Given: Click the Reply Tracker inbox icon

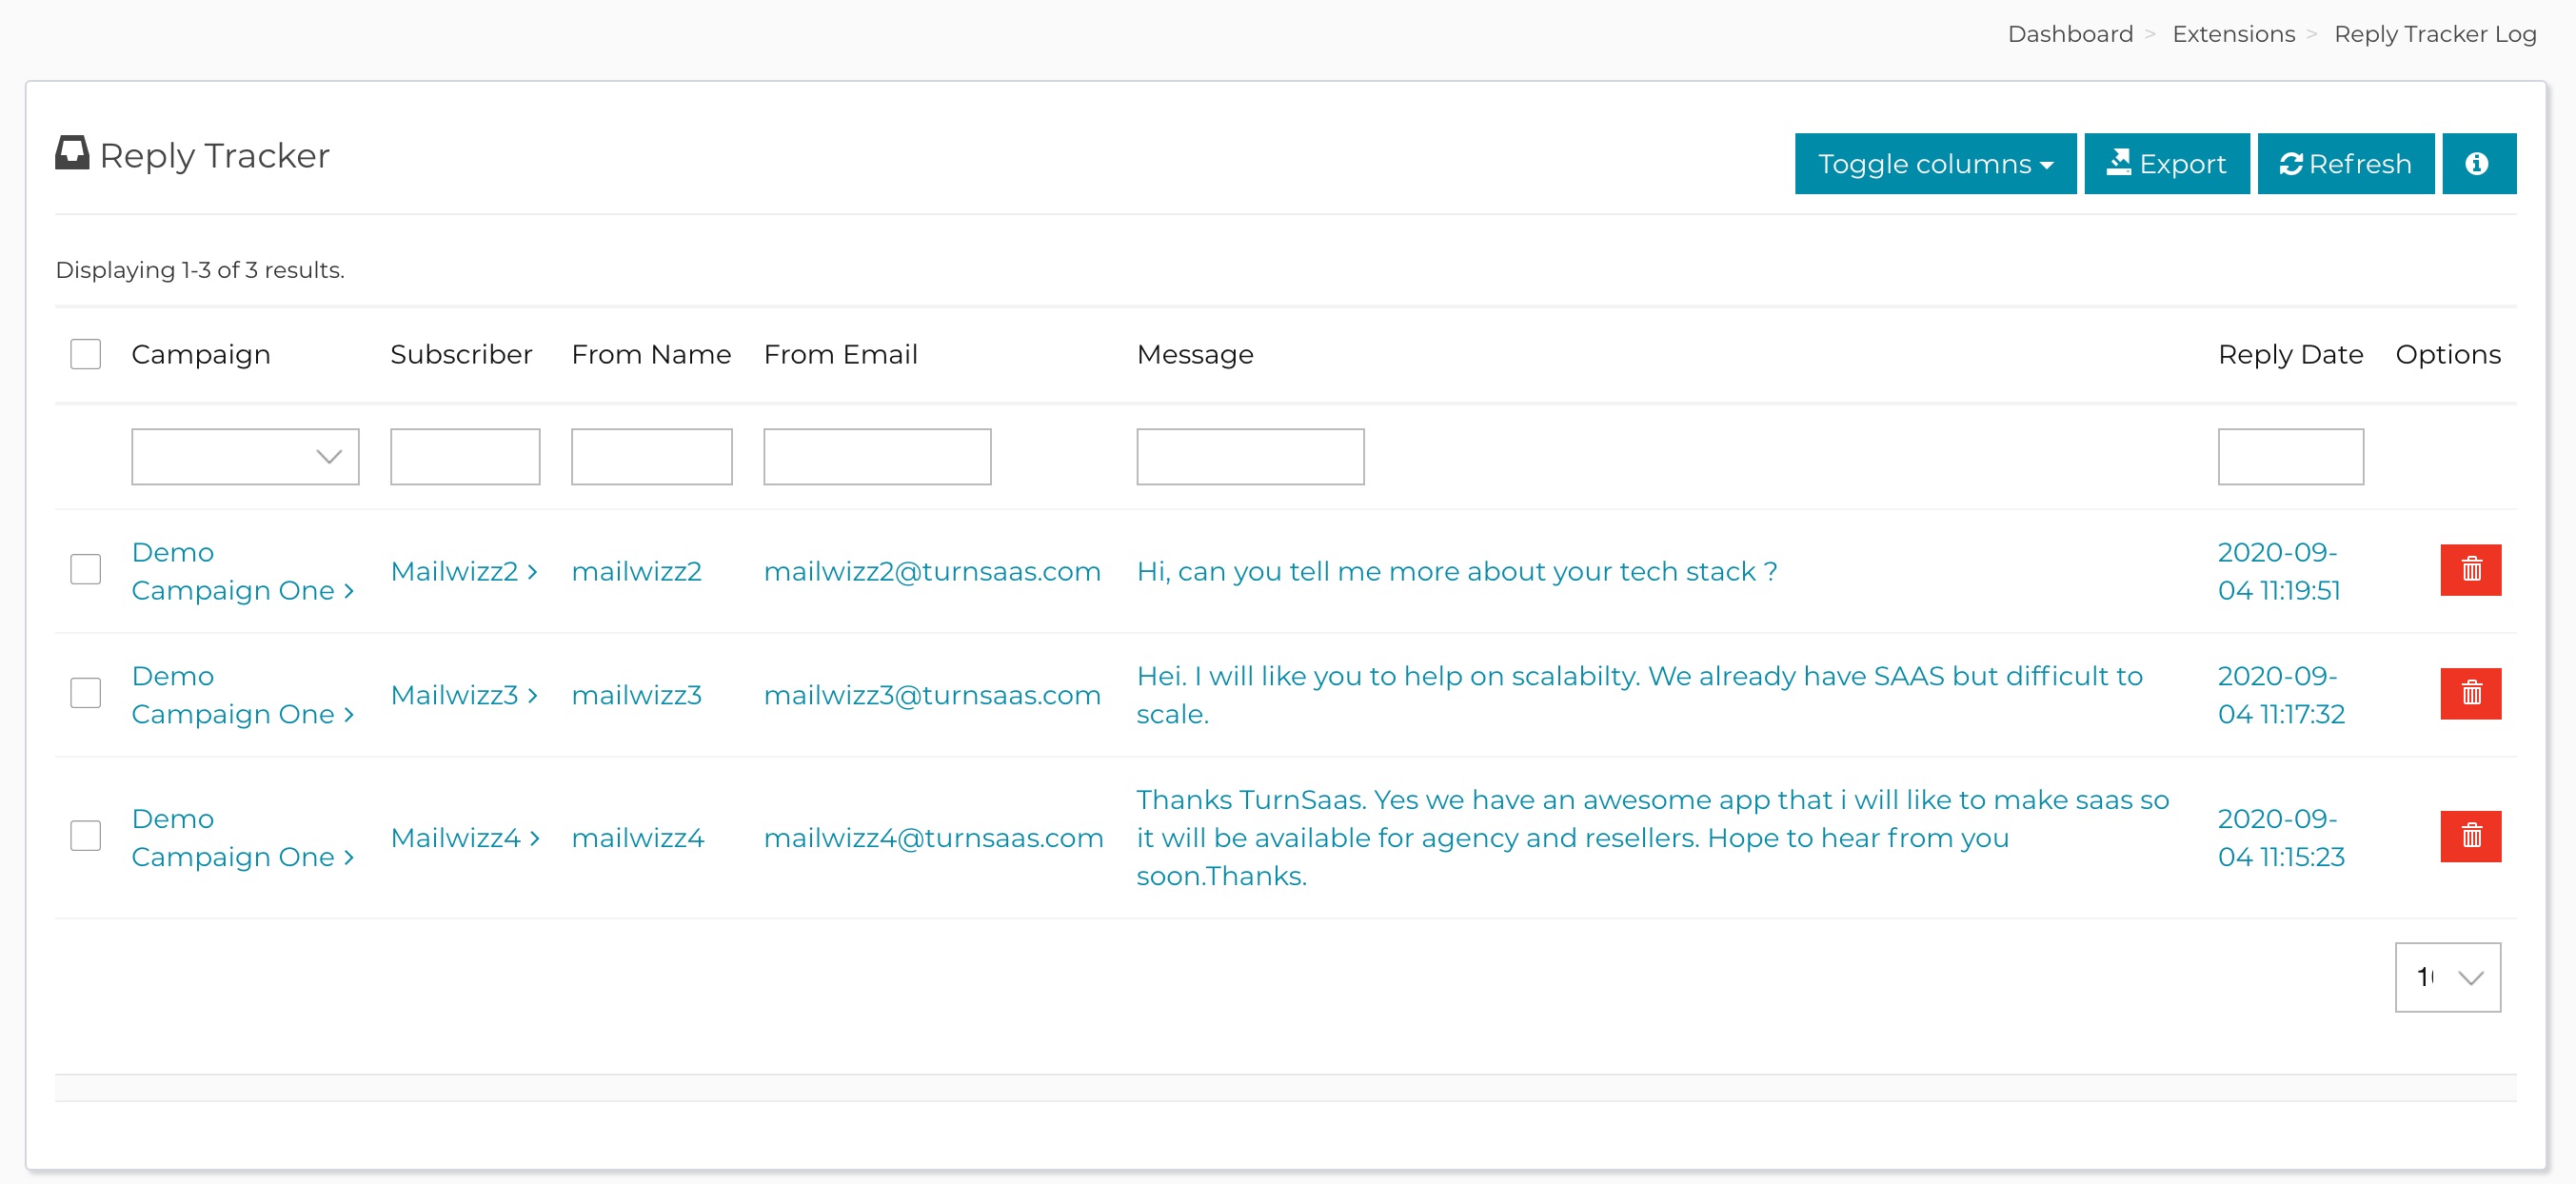Looking at the screenshot, I should pyautogui.click(x=72, y=154).
